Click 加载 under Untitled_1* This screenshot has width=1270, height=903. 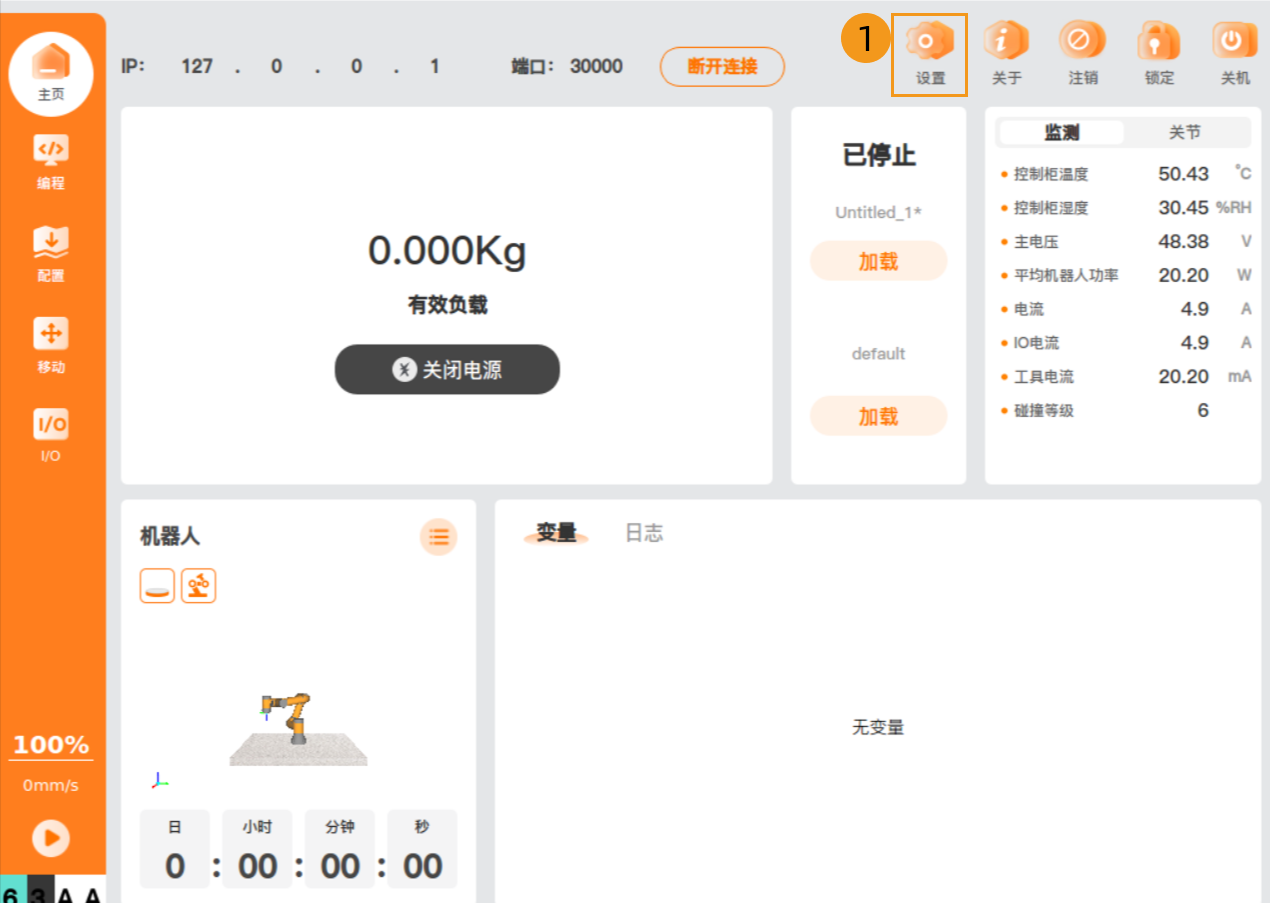[878, 261]
